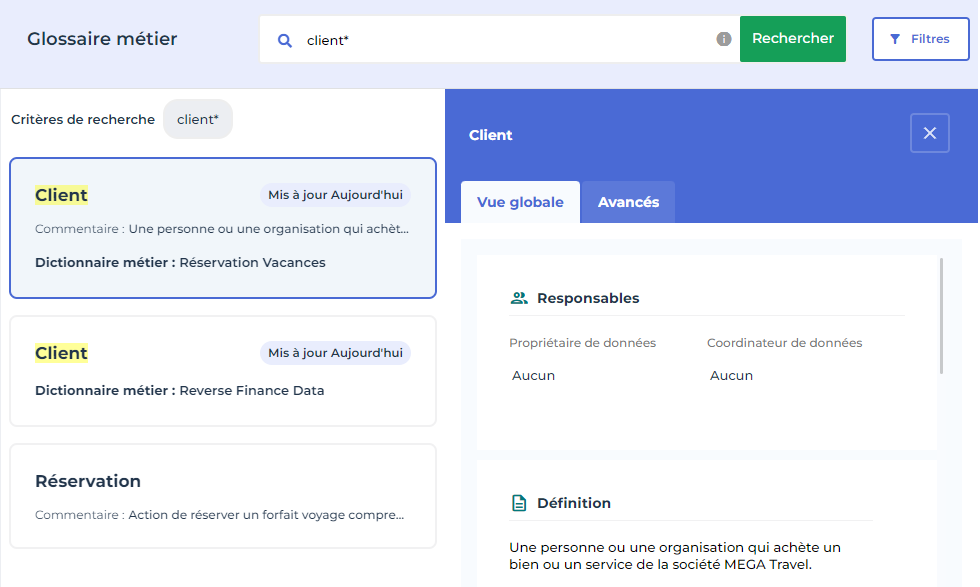
Task: Click the Responsables people icon
Action: (519, 298)
